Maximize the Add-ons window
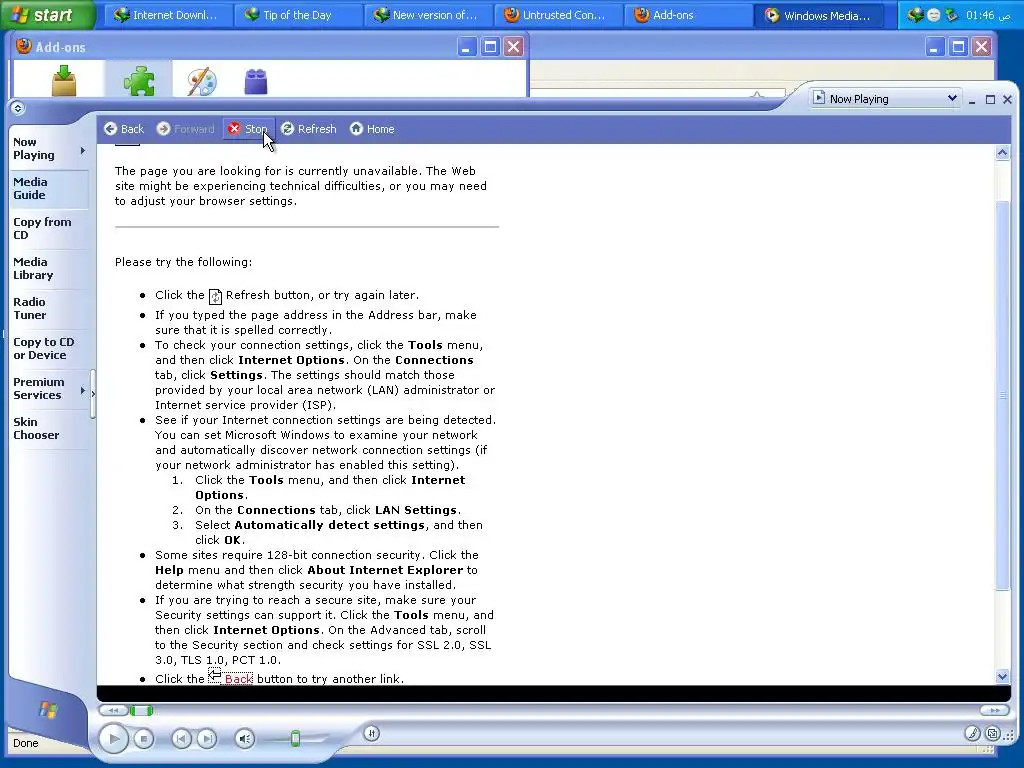 pos(490,47)
